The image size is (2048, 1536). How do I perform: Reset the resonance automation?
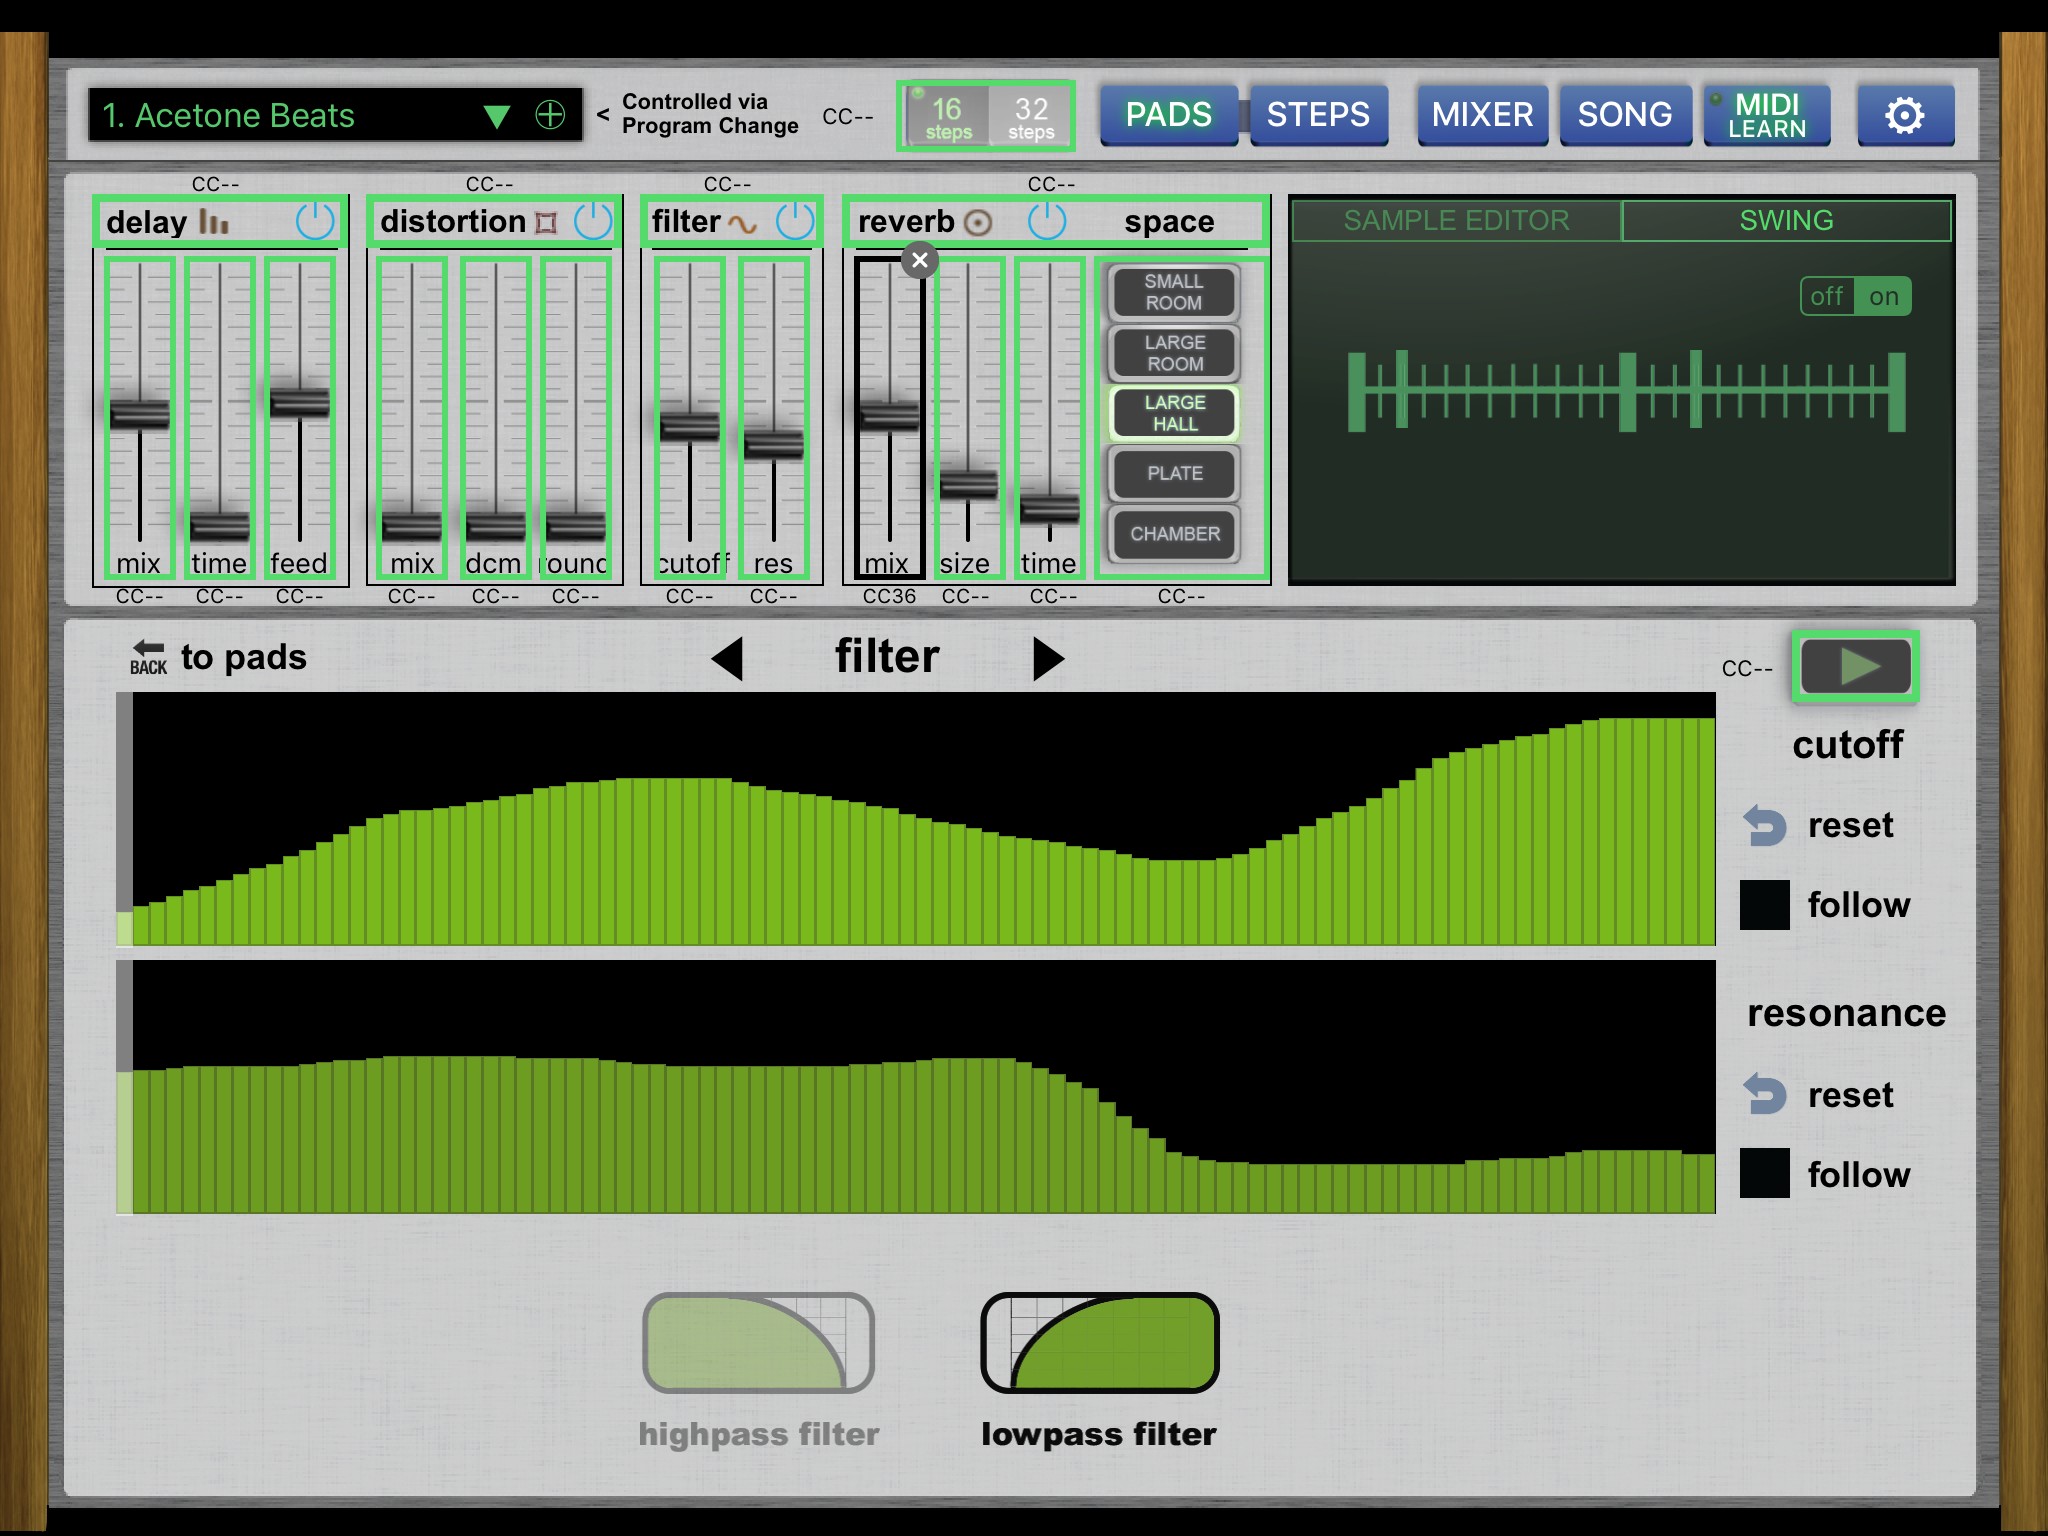(1819, 1095)
